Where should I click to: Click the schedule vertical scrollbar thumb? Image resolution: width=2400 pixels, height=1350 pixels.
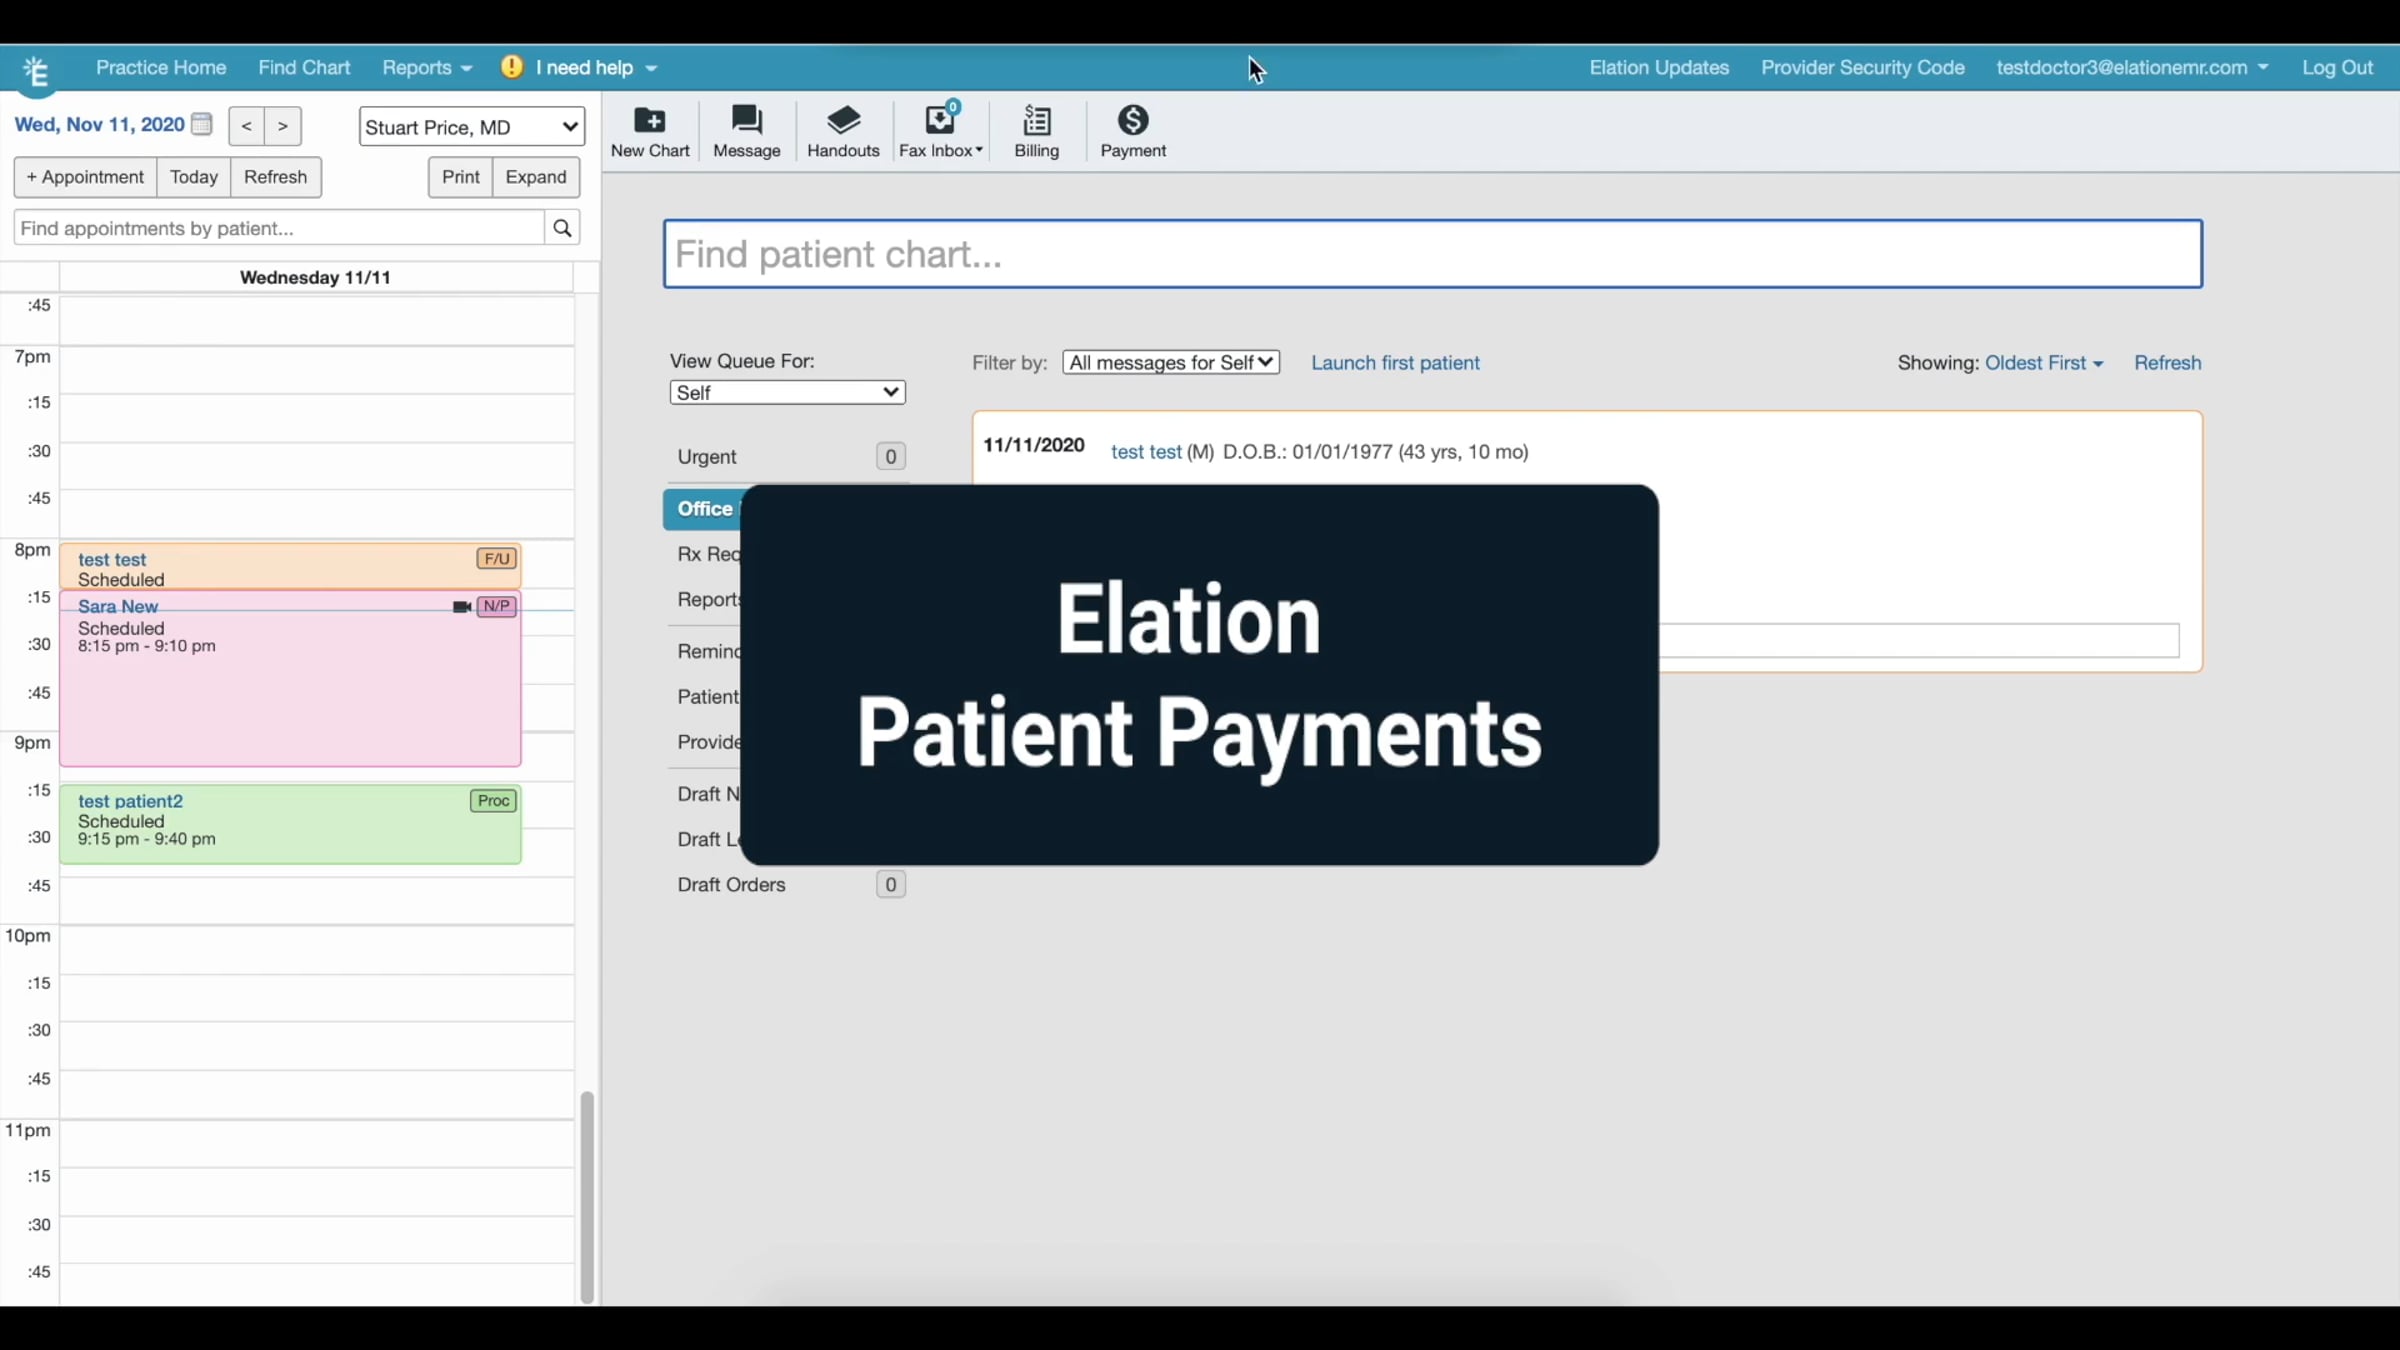tap(587, 1197)
